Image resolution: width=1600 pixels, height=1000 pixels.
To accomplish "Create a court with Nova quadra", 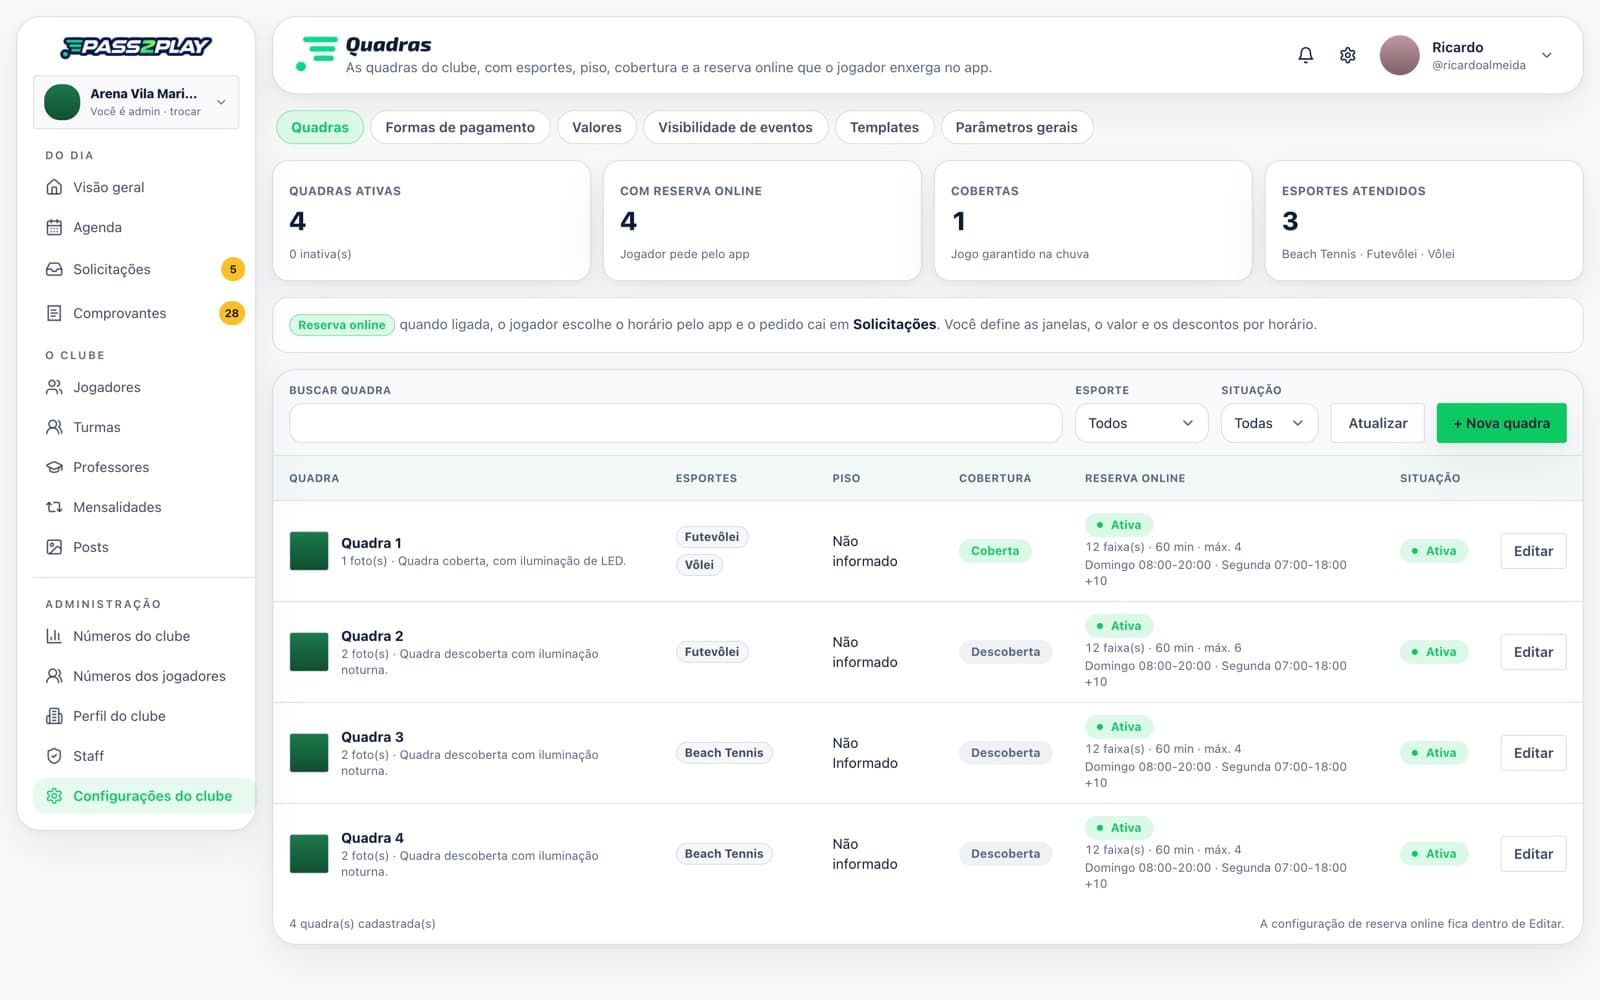I will (x=1501, y=423).
